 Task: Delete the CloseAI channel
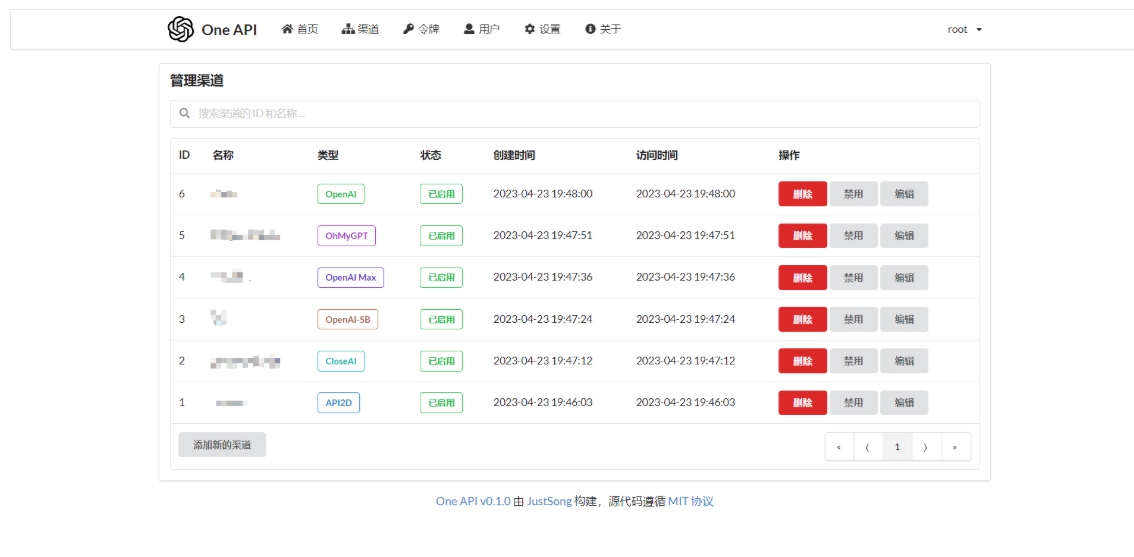pos(803,361)
